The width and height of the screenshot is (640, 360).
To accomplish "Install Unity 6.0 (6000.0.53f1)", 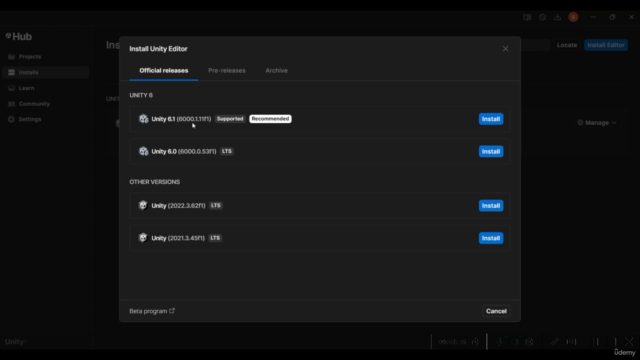I will 491,151.
